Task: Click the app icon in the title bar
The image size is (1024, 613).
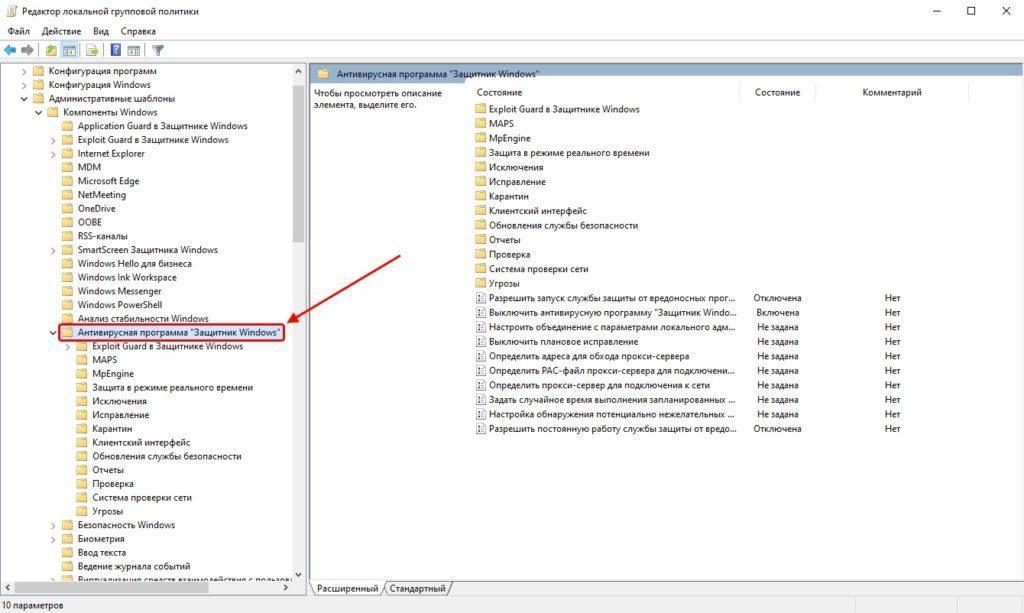Action: click(x=11, y=11)
